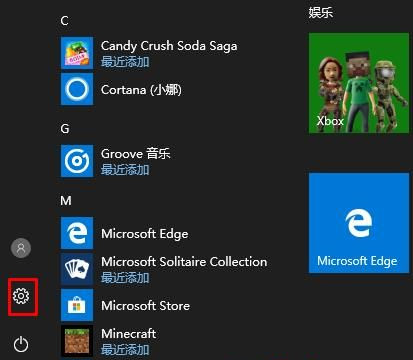Open the Xbox live tile
Image resolution: width=413 pixels, height=360 pixels.
click(x=359, y=83)
